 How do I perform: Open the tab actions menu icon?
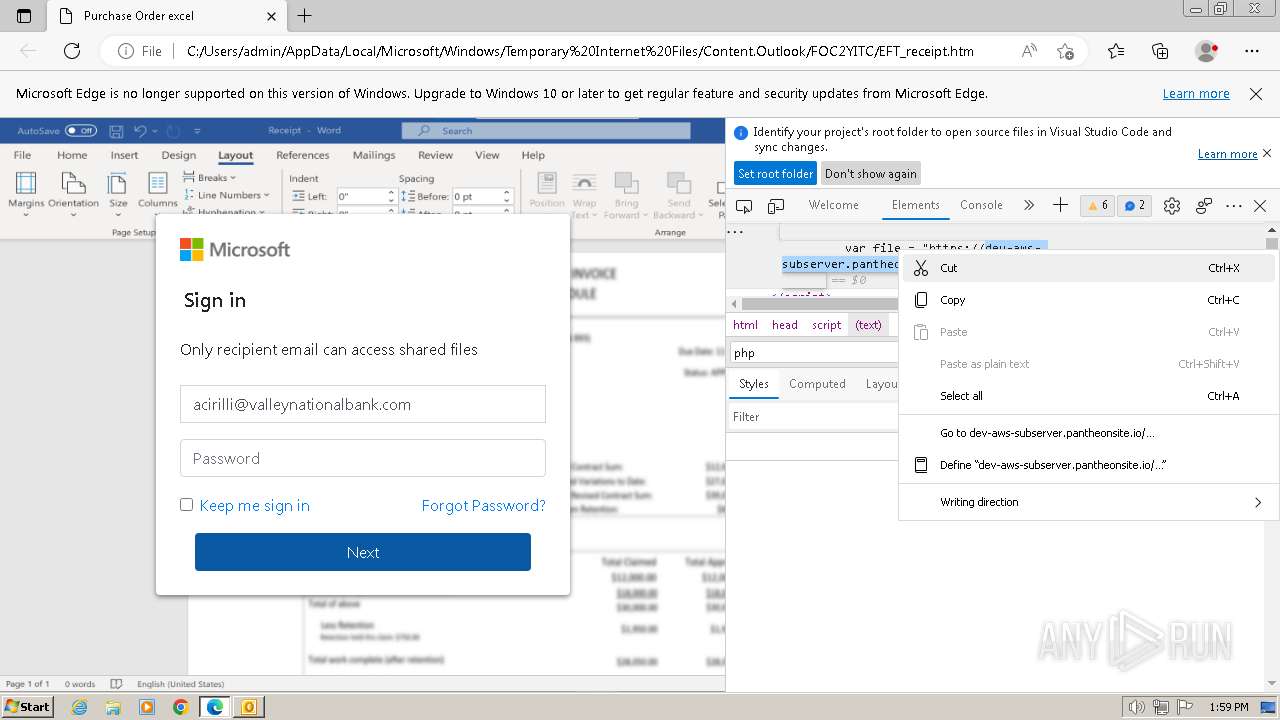pyautogui.click(x=24, y=16)
